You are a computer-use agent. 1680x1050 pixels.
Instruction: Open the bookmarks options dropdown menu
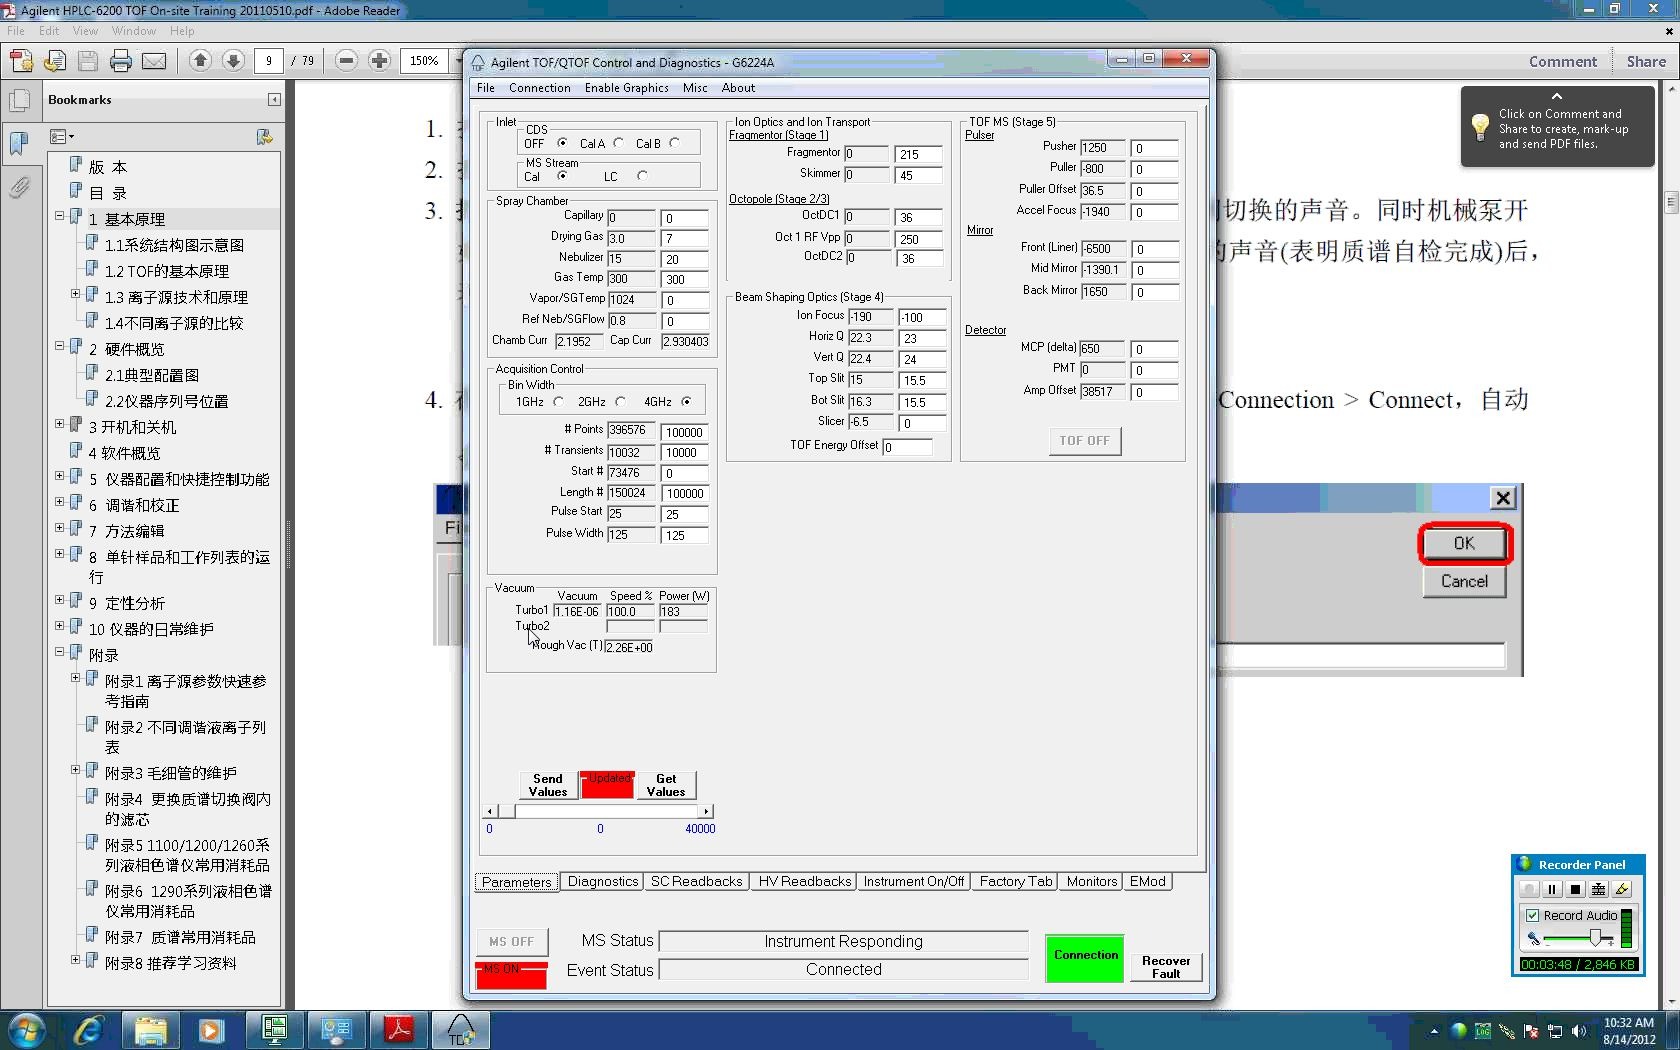tap(62, 137)
